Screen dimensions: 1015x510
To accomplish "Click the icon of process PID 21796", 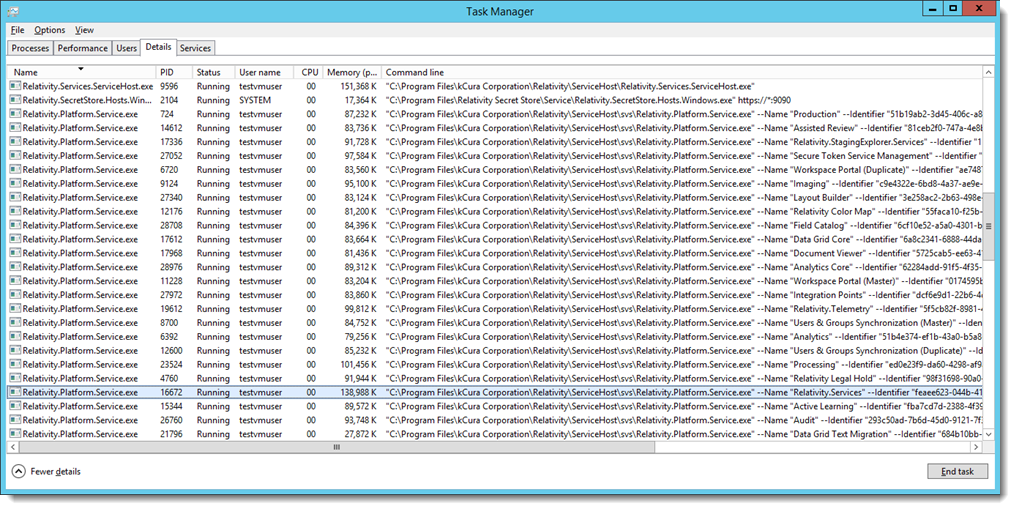I will 15,434.
